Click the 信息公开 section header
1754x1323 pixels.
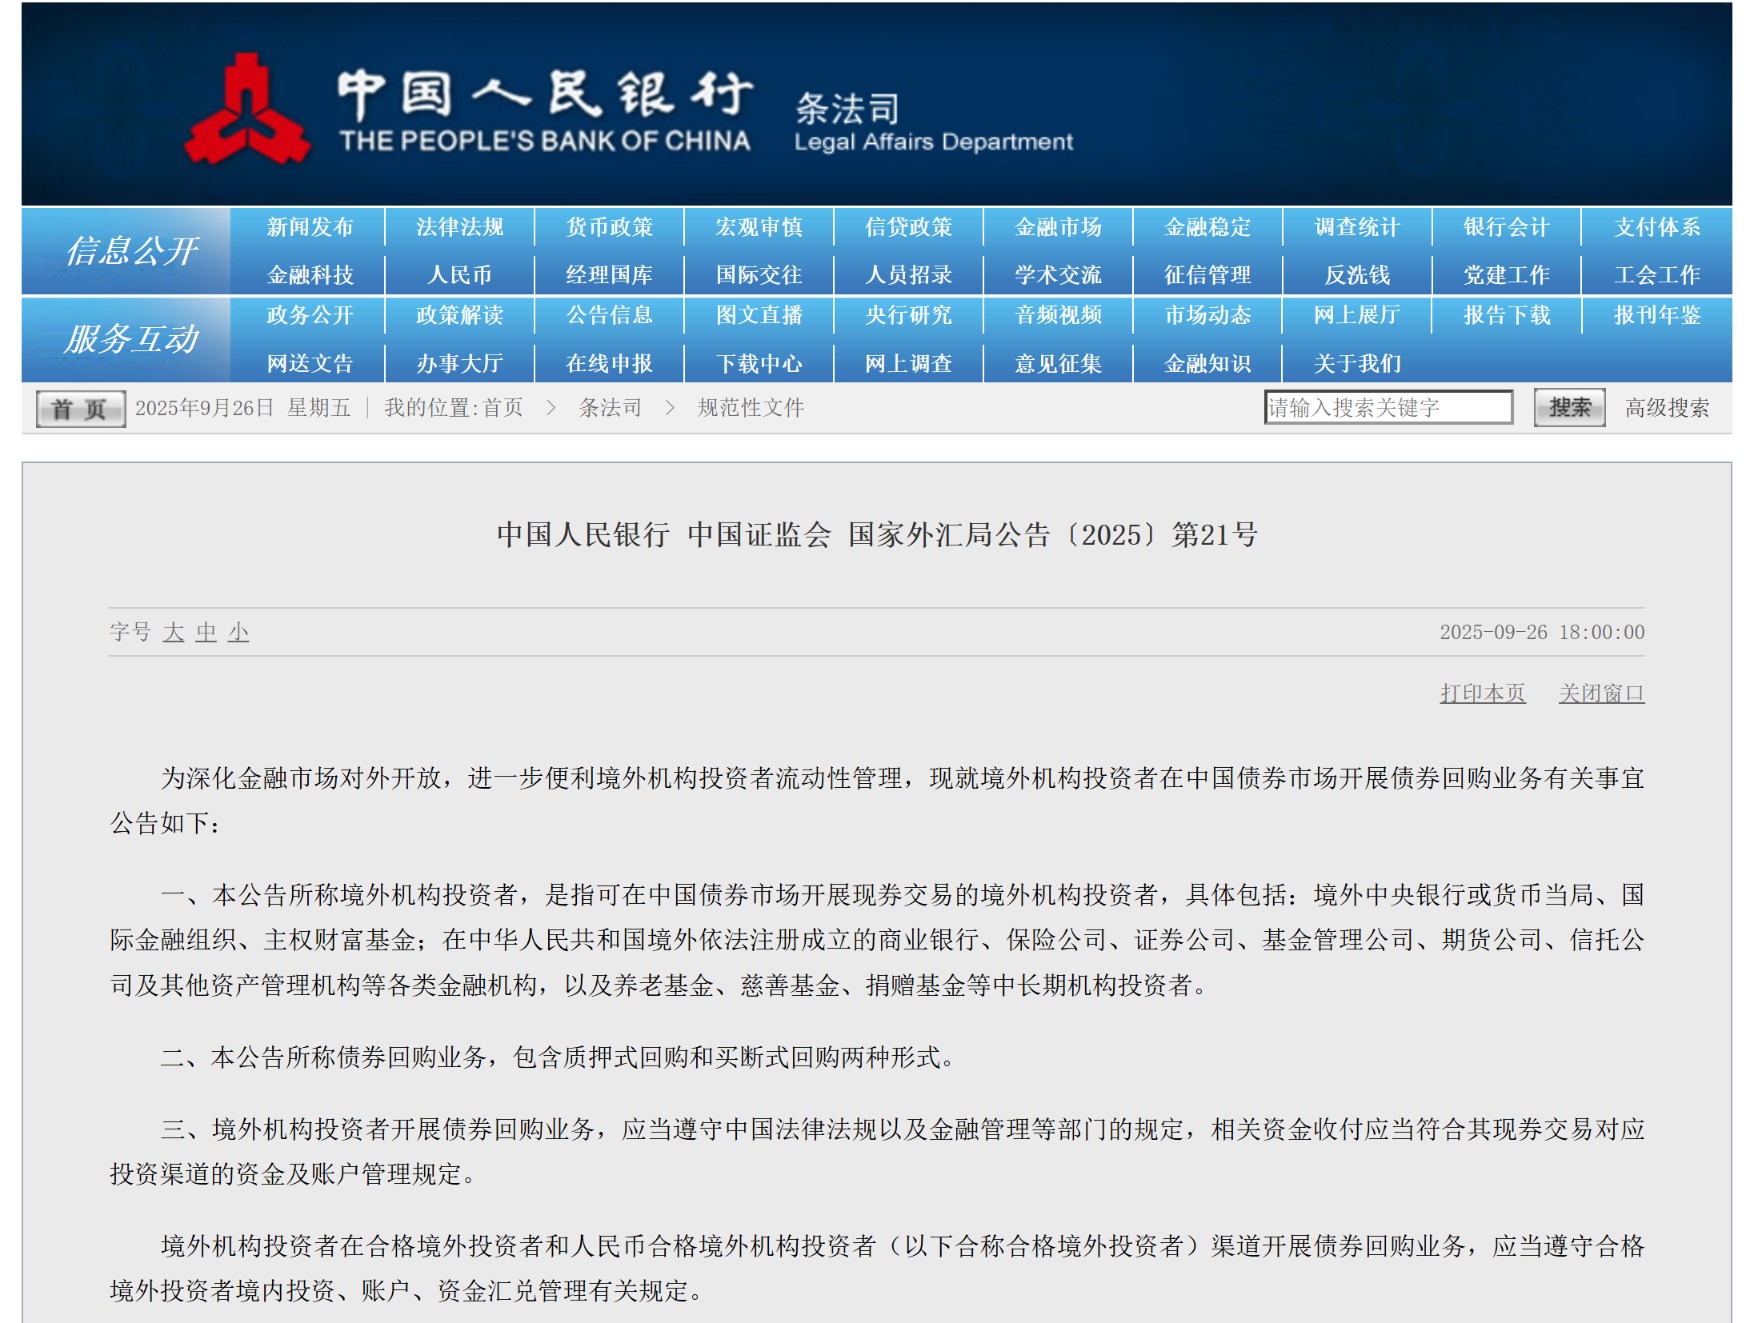tap(132, 251)
